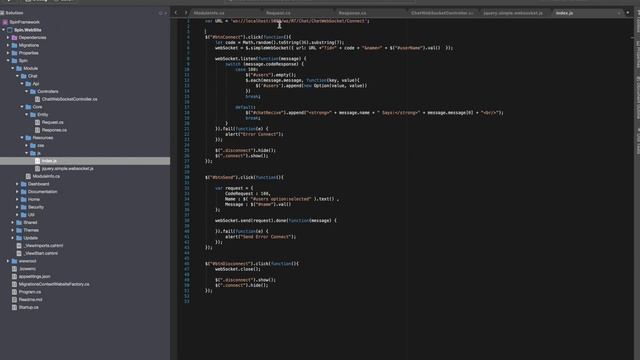Click the Dependencies folder icon

[x=14, y=38]
